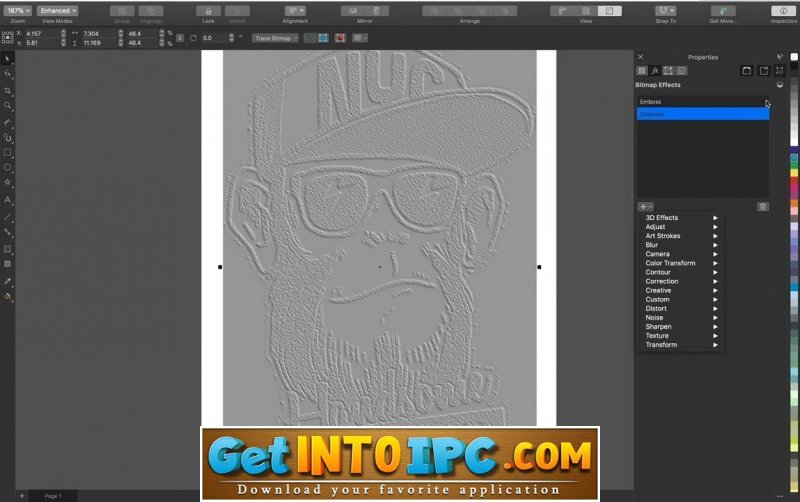Select the Rectangle tool
The image size is (800, 502).
pyautogui.click(x=7, y=153)
